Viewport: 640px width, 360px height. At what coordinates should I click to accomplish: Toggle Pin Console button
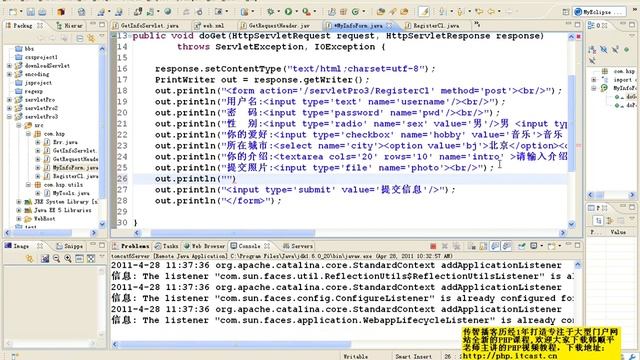point(521,246)
